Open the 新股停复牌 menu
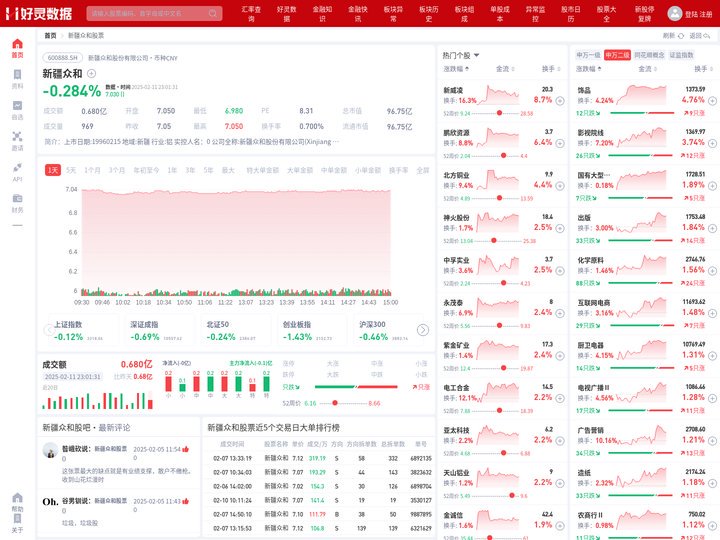Screen dimensions: 720x540 645,14
